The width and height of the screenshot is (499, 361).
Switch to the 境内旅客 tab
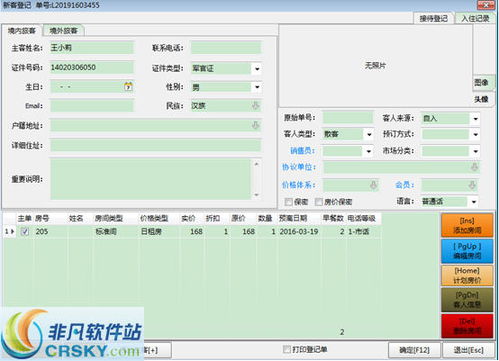[22, 31]
